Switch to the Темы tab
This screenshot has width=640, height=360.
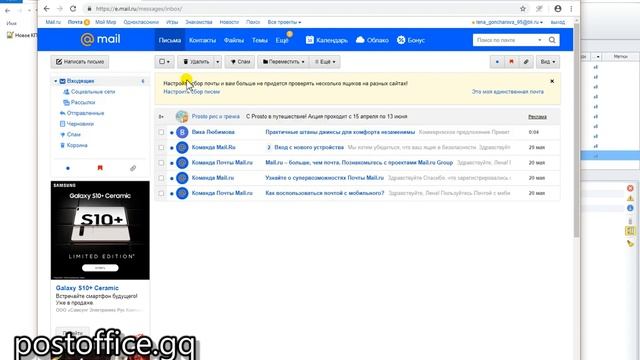[x=260, y=40]
